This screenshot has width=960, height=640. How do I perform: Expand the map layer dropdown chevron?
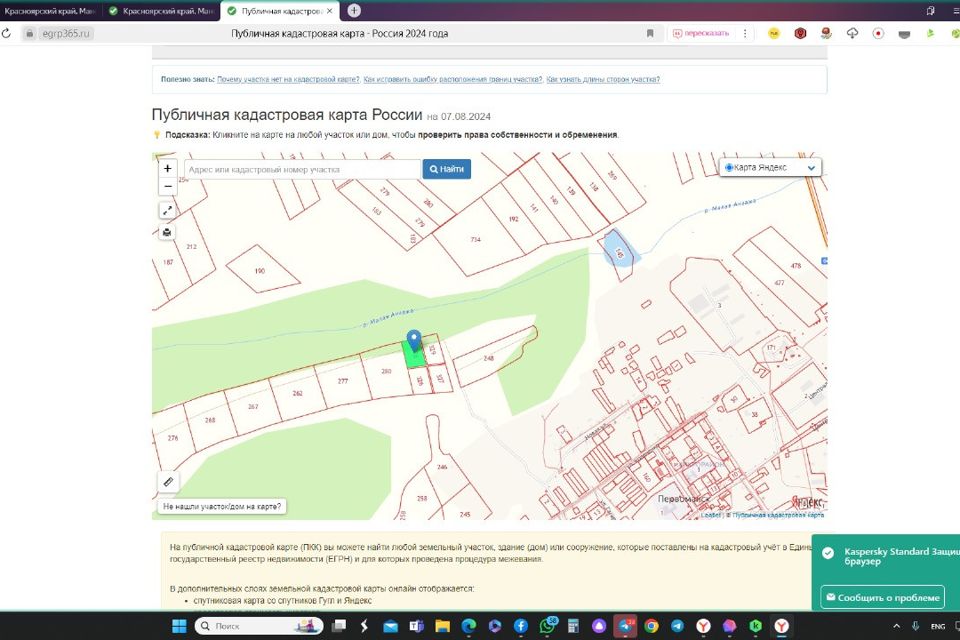coord(811,168)
